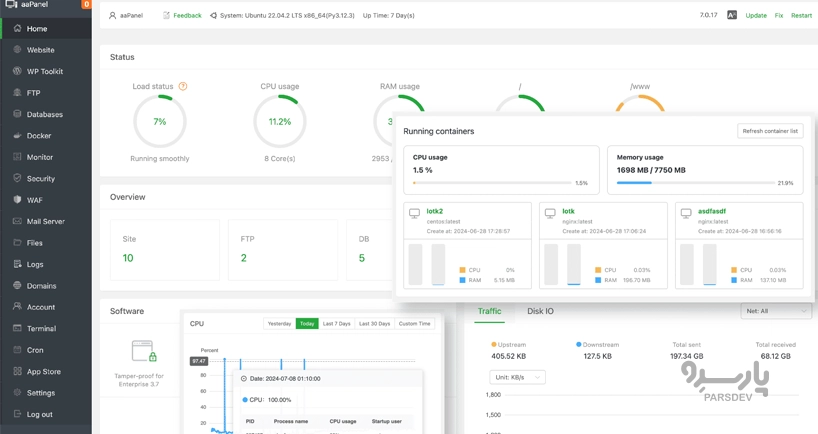Click the language switch icon near version

point(732,16)
